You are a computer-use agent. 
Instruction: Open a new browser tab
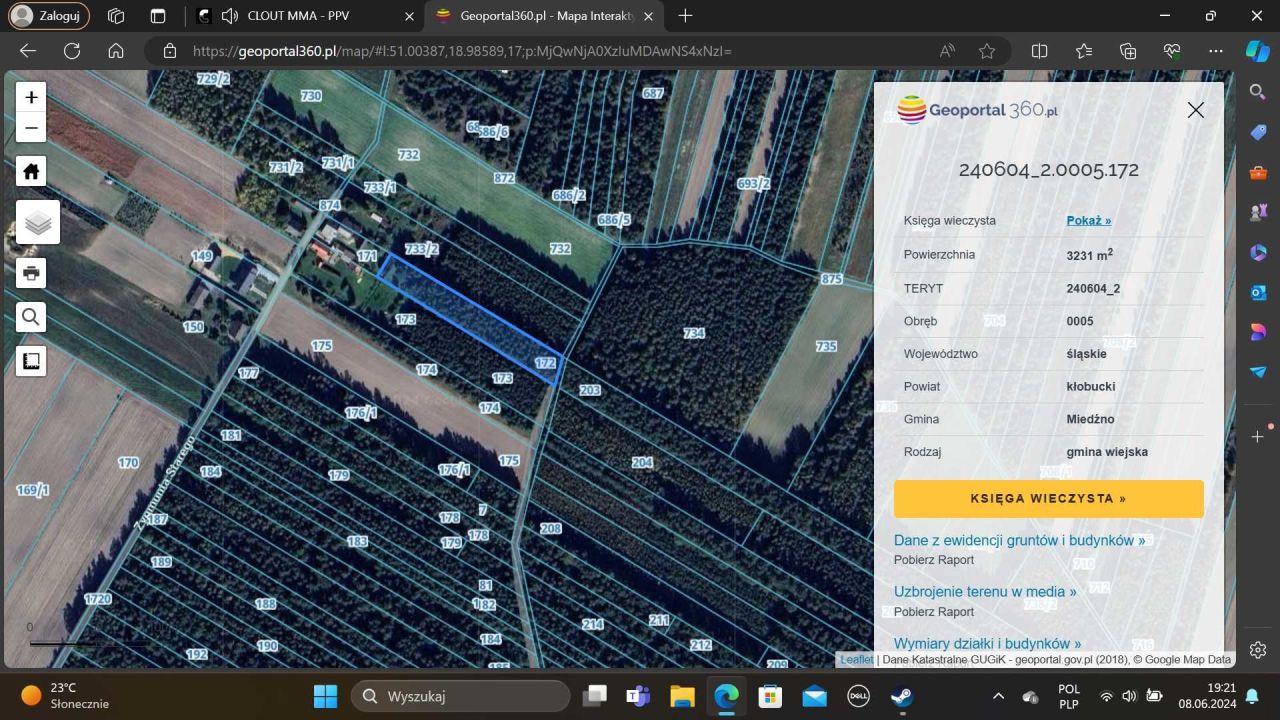click(x=685, y=16)
